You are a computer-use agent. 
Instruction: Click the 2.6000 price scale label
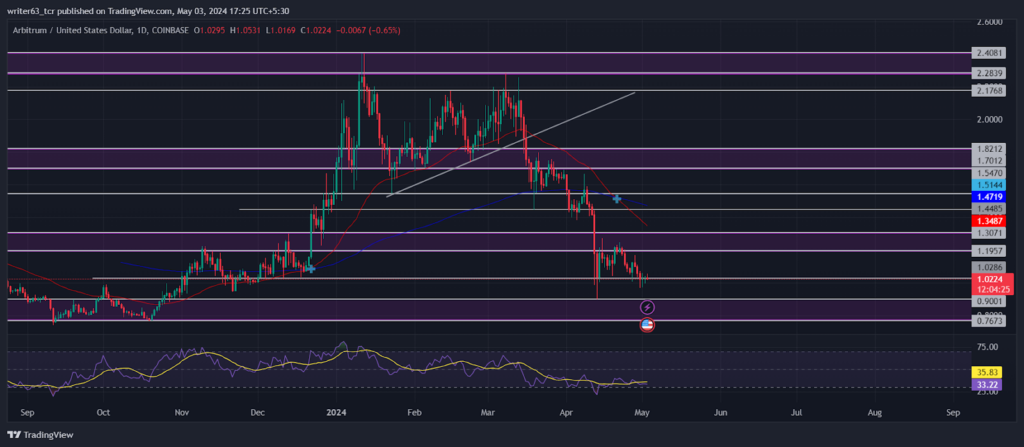point(989,22)
